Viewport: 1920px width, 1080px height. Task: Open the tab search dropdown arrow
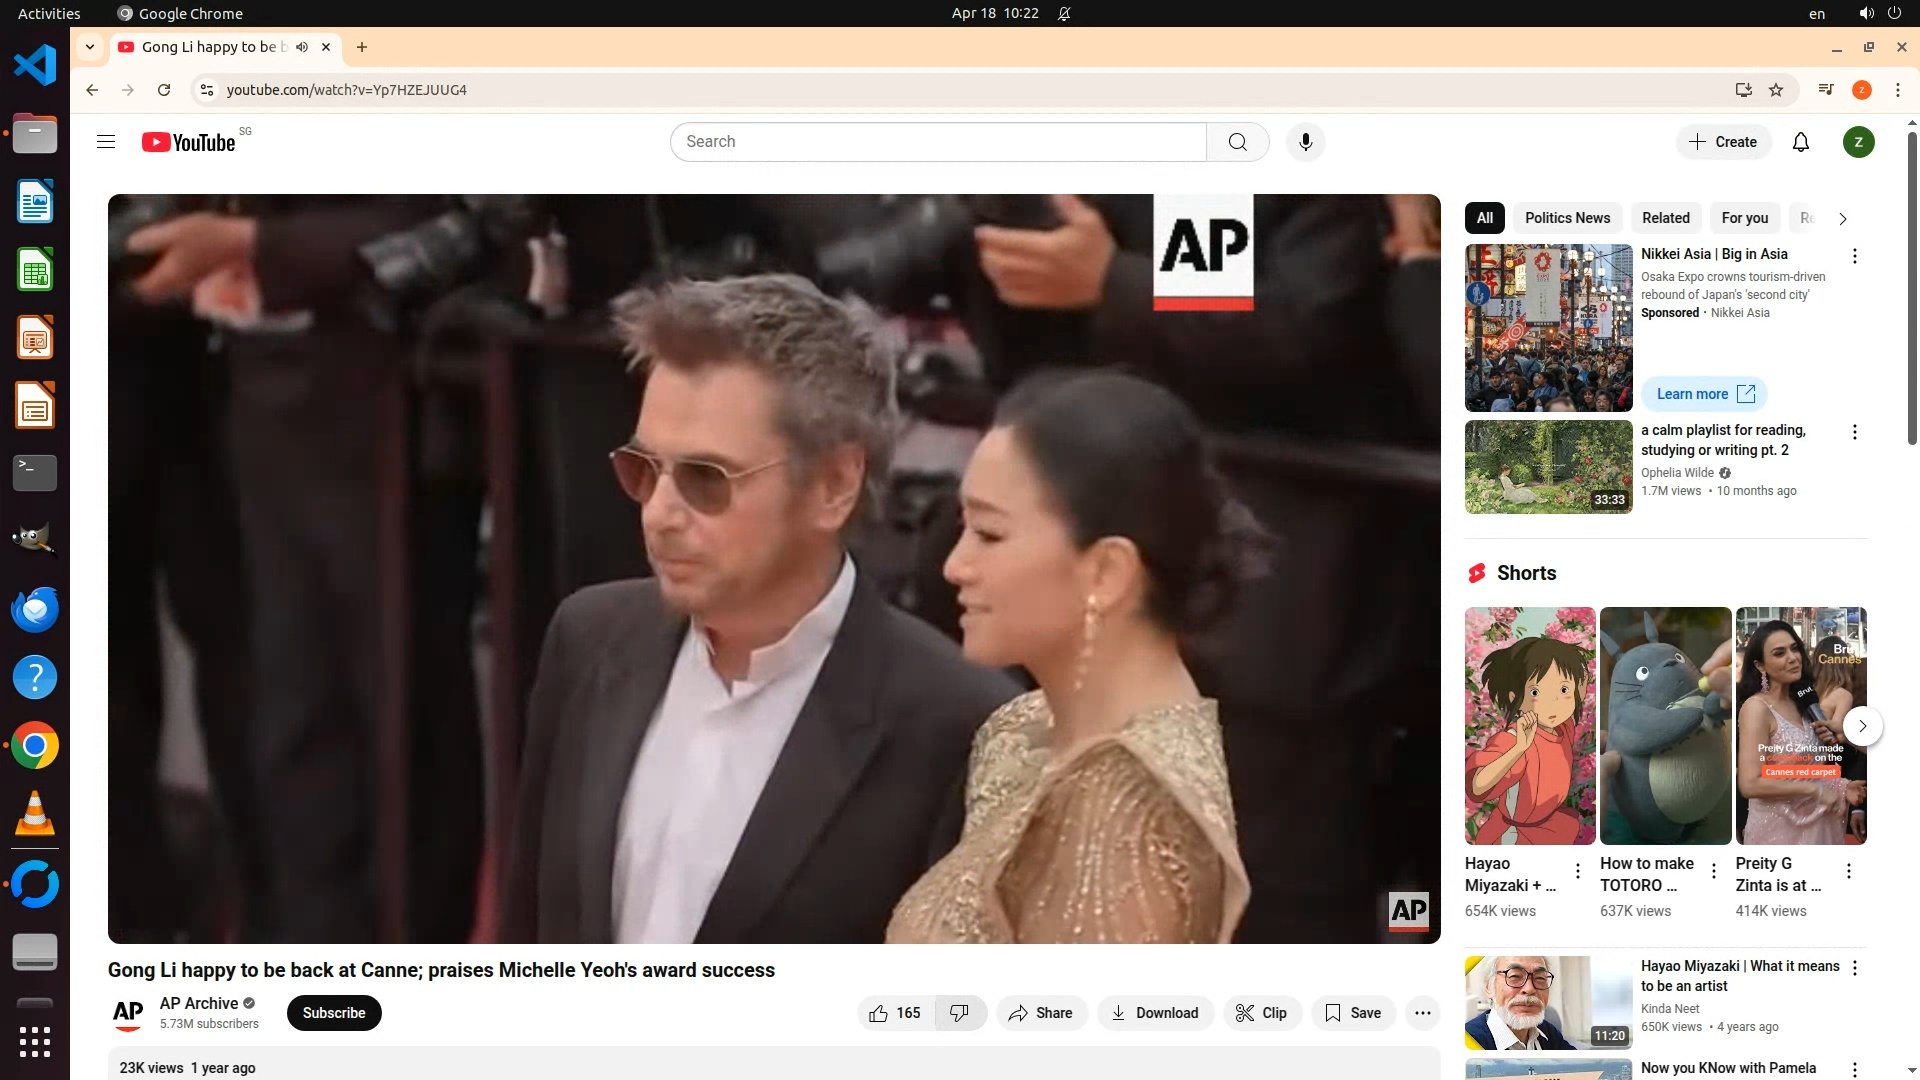tap(90, 47)
